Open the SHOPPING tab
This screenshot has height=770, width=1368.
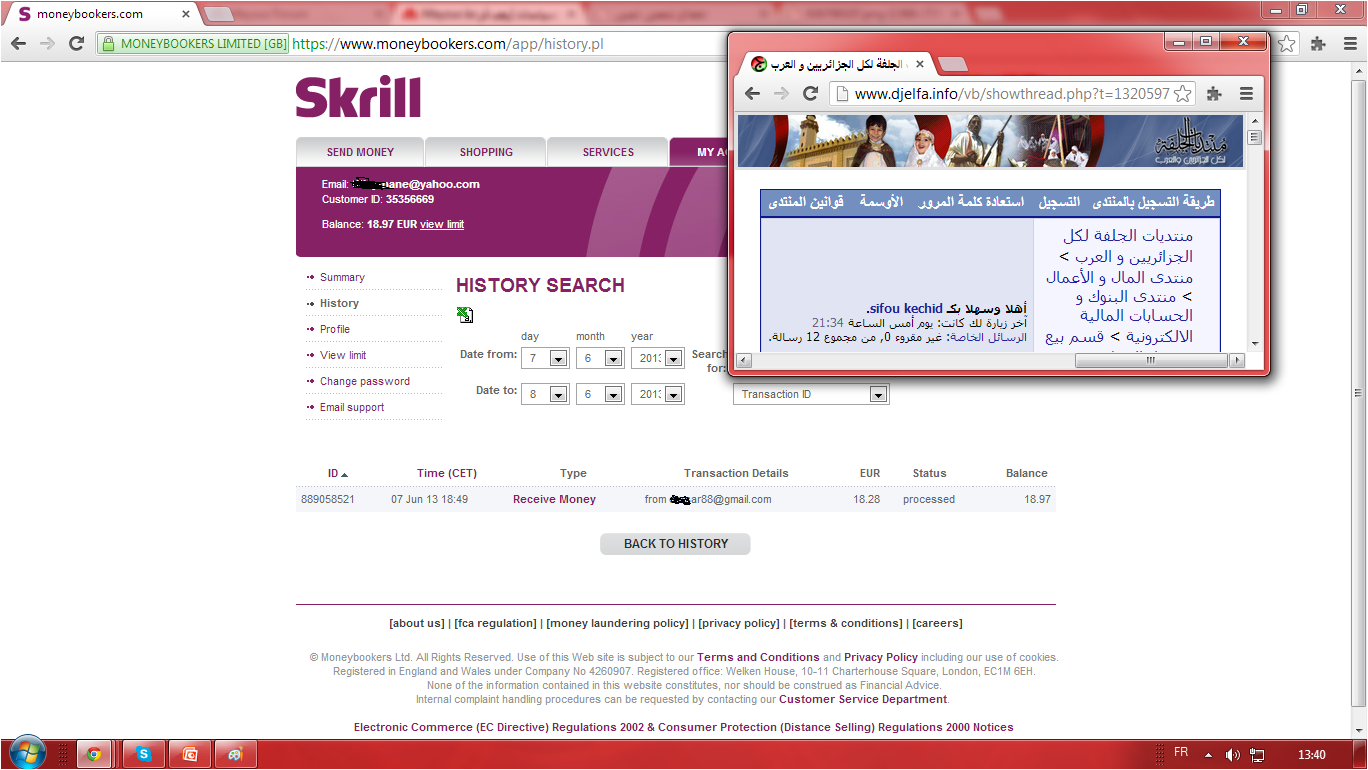tap(486, 152)
